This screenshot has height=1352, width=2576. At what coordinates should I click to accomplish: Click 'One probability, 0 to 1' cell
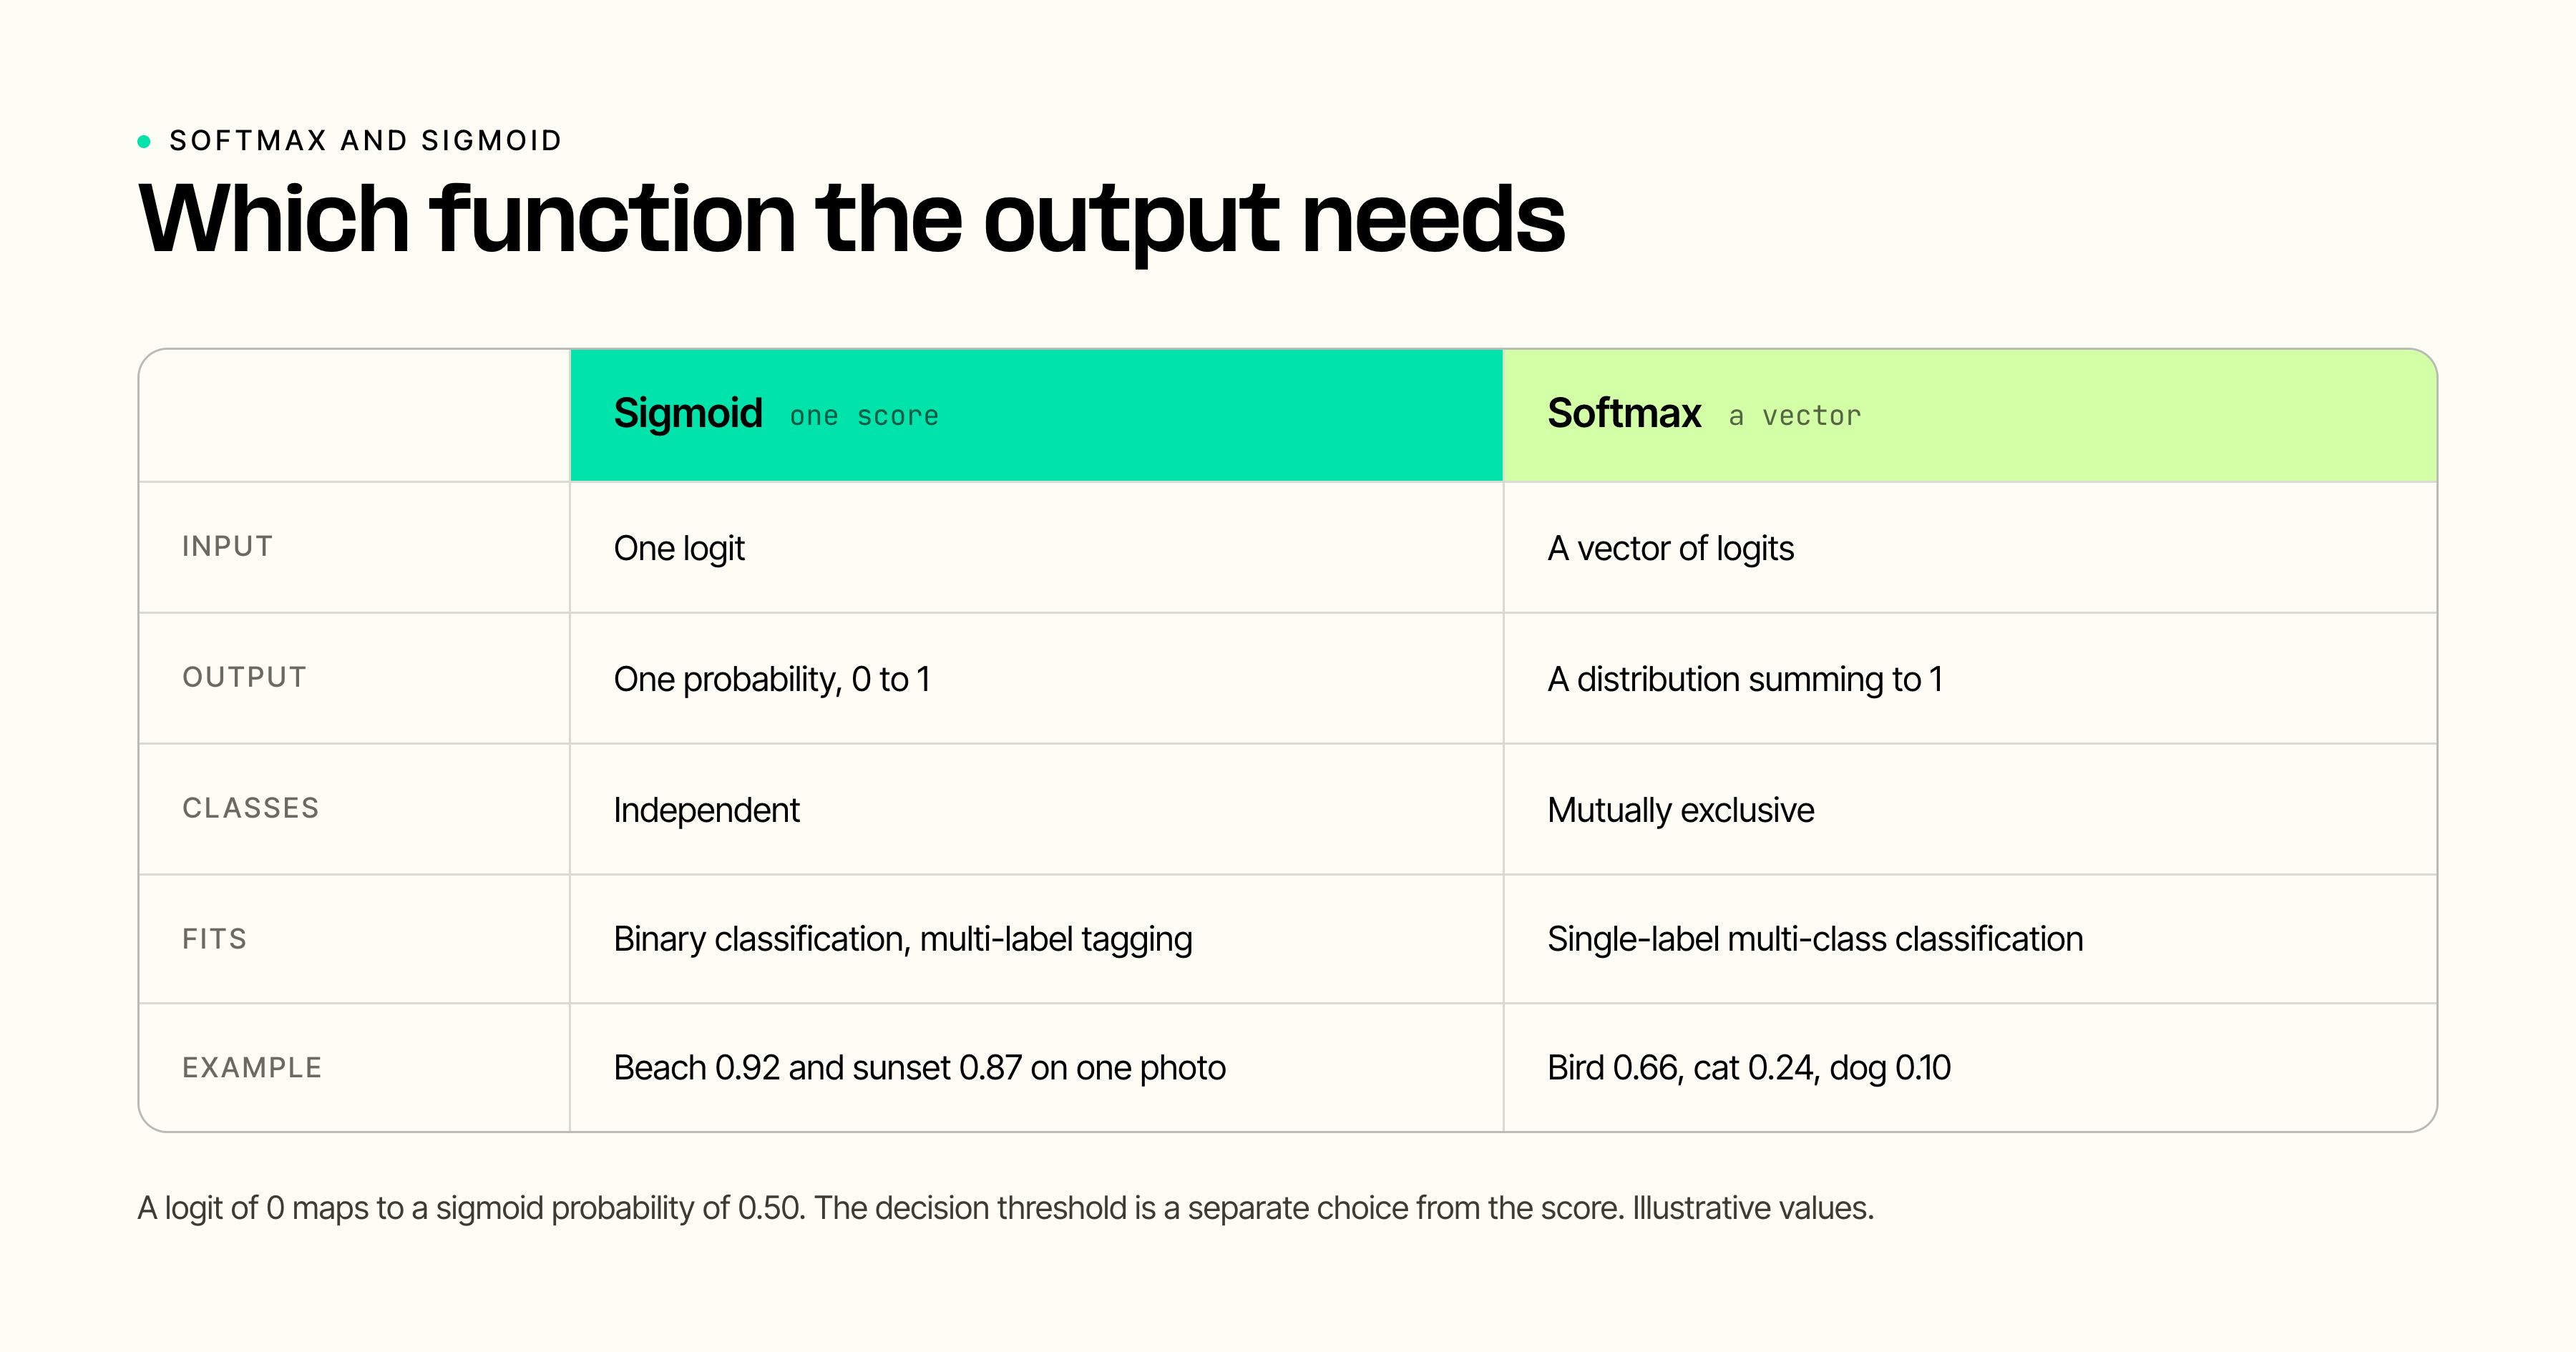tap(1036, 679)
